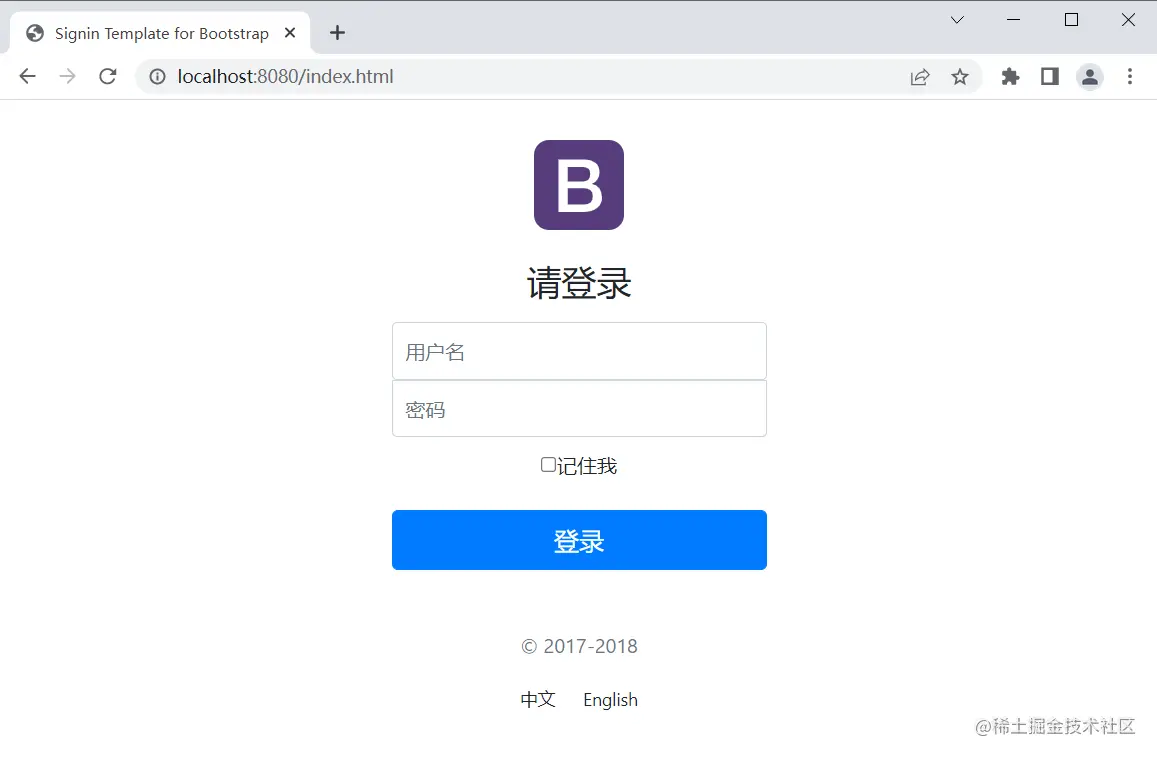
Task: Click the address bar URL localhost:8080/index.html
Action: click(286, 77)
